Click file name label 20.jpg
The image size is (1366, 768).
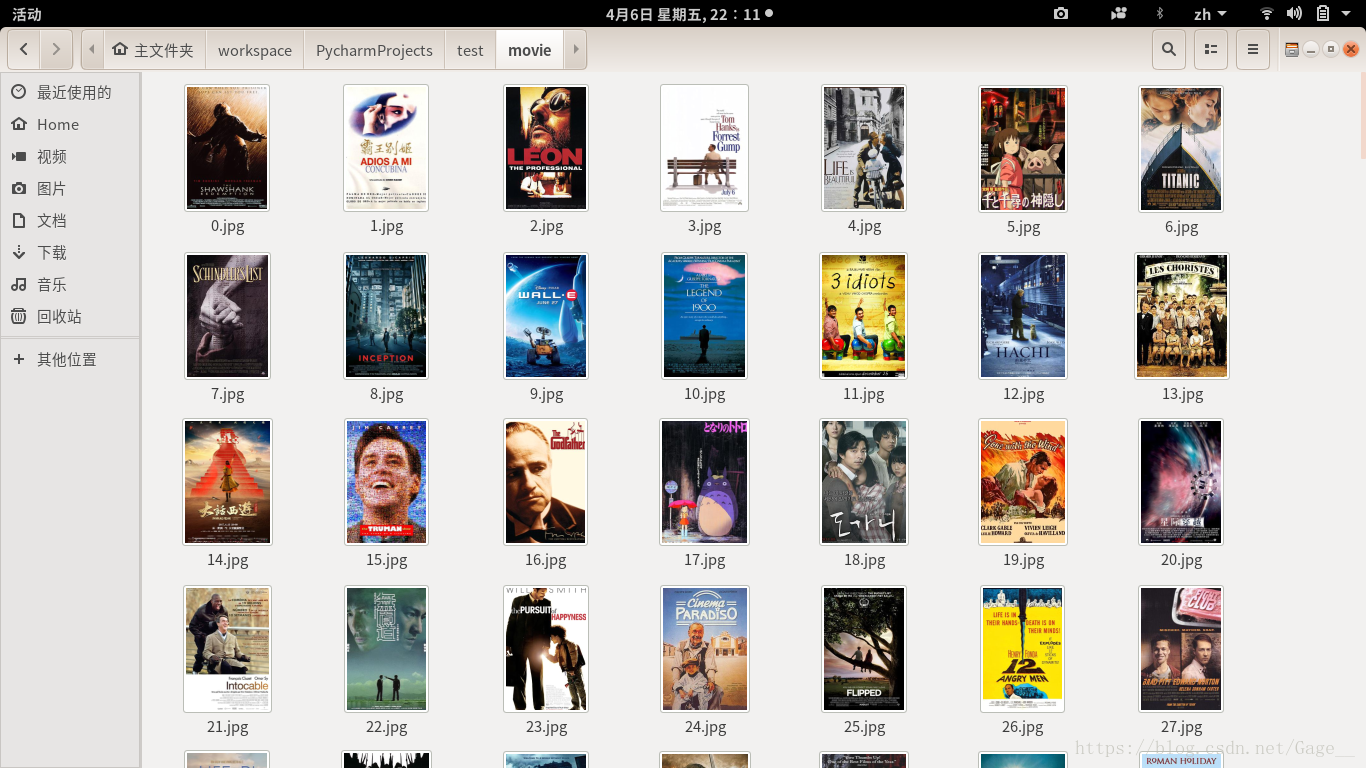point(1182,560)
